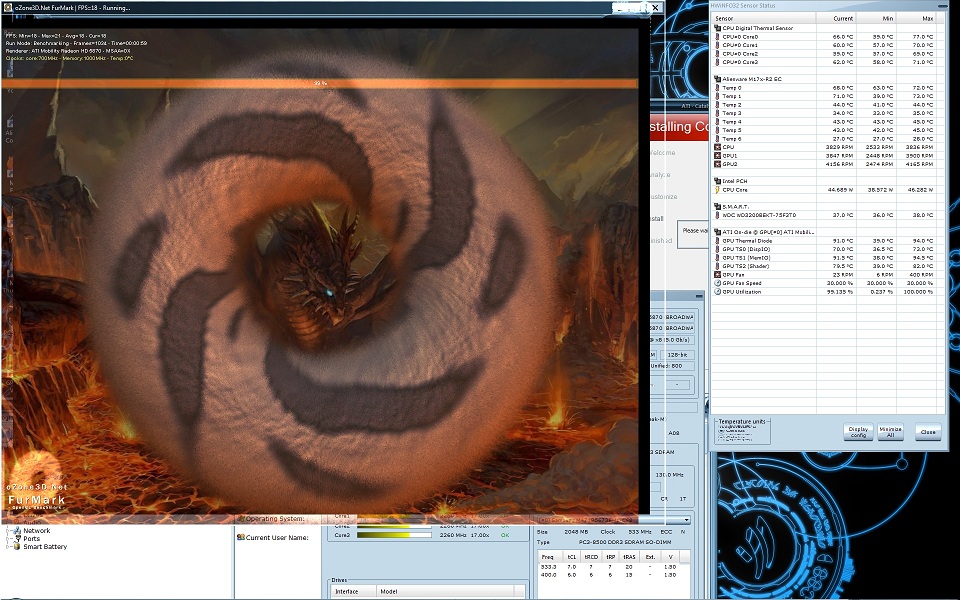Screen dimensions: 960x600
Task: Click thermometer icon for GPU Thermal Diode
Action: pyautogui.click(x=718, y=241)
